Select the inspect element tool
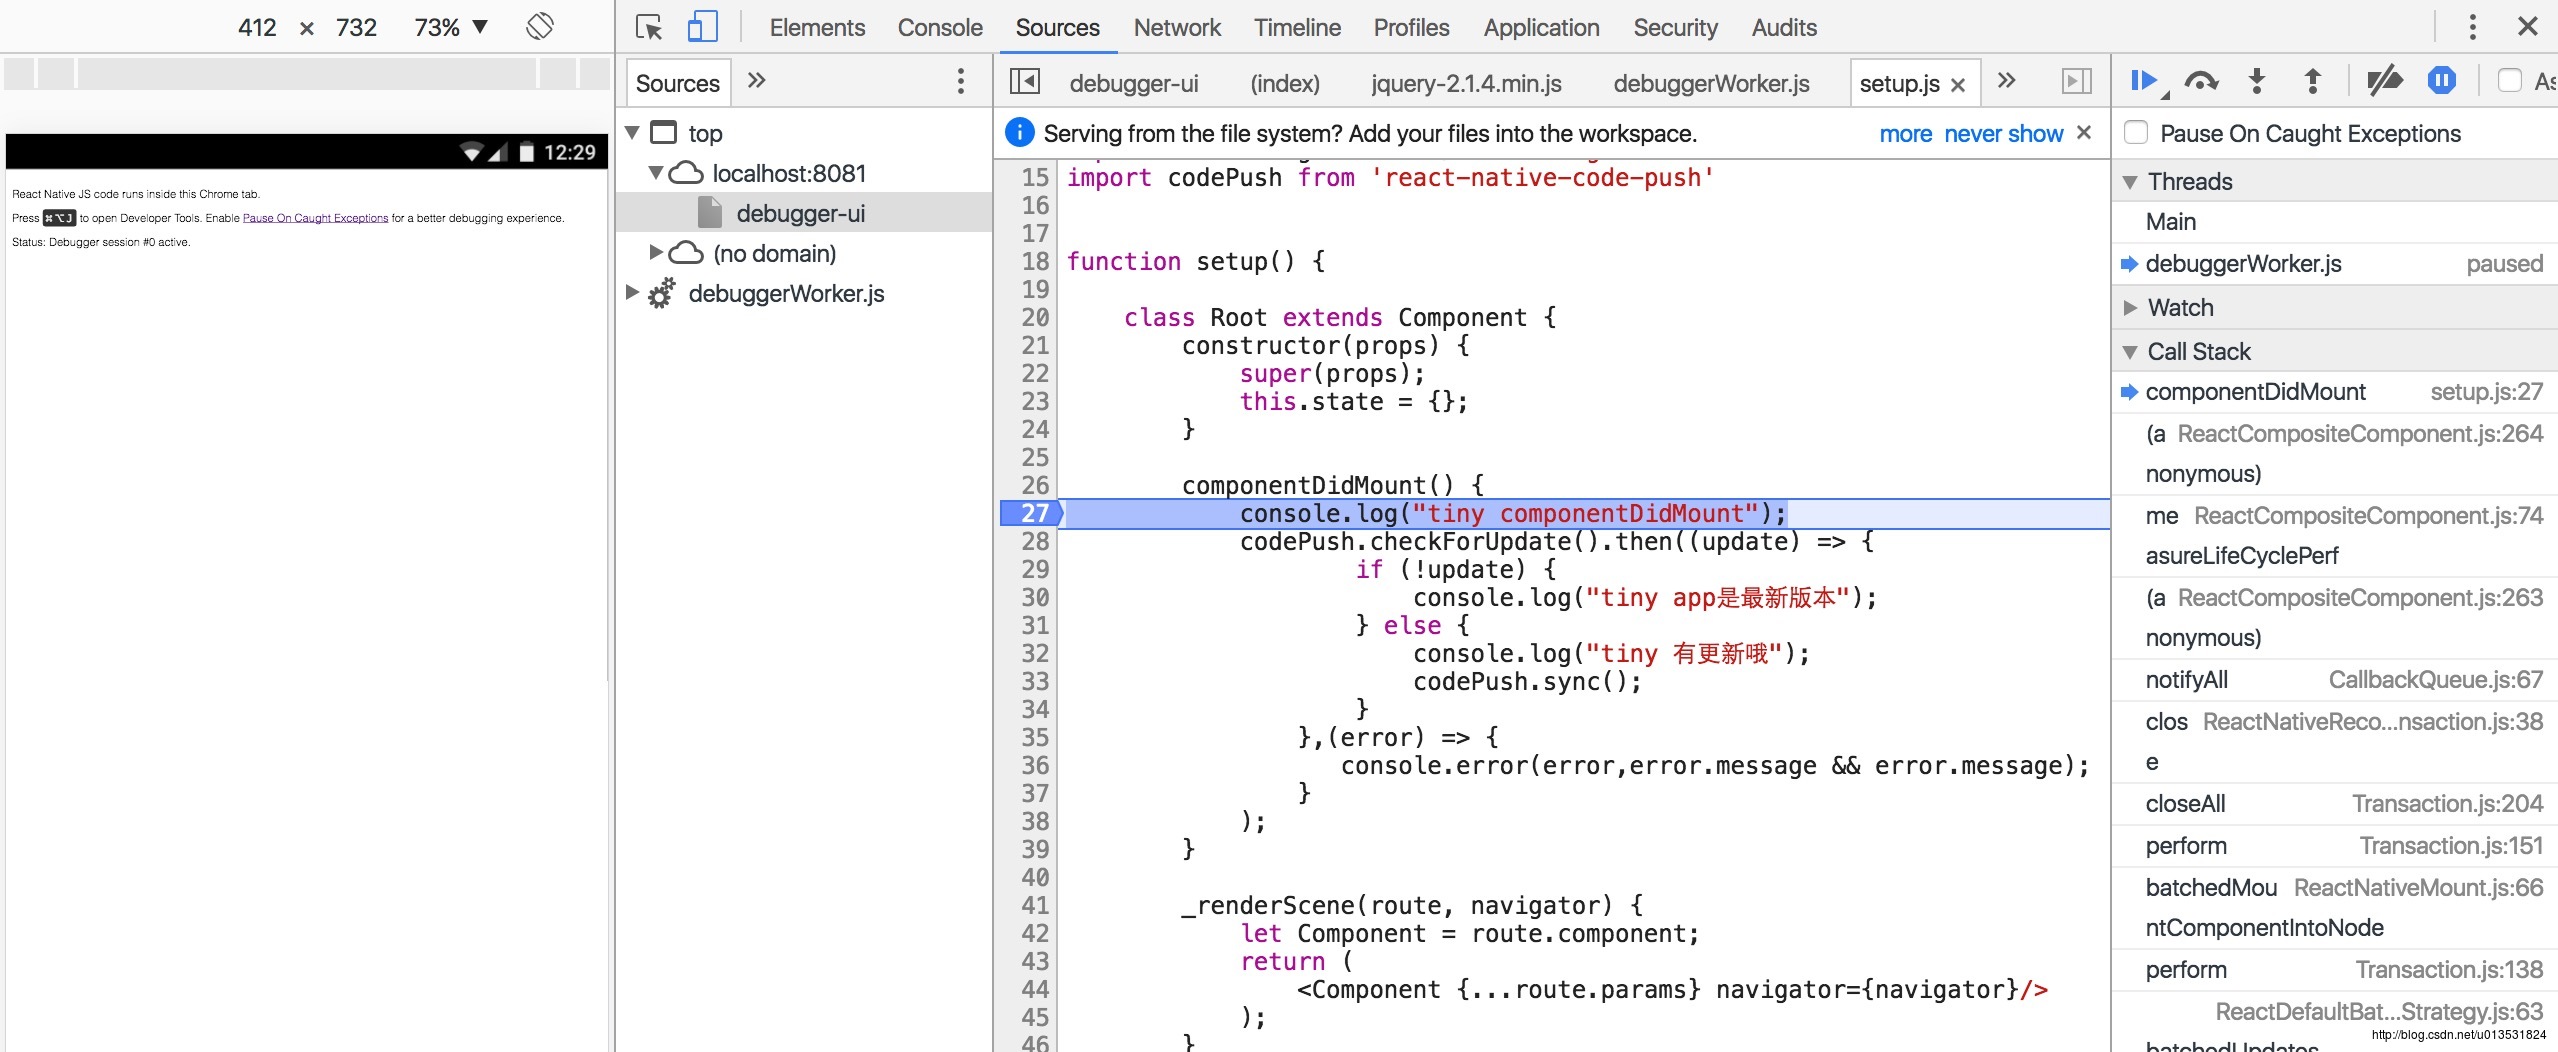The image size is (2558, 1052). click(x=649, y=27)
